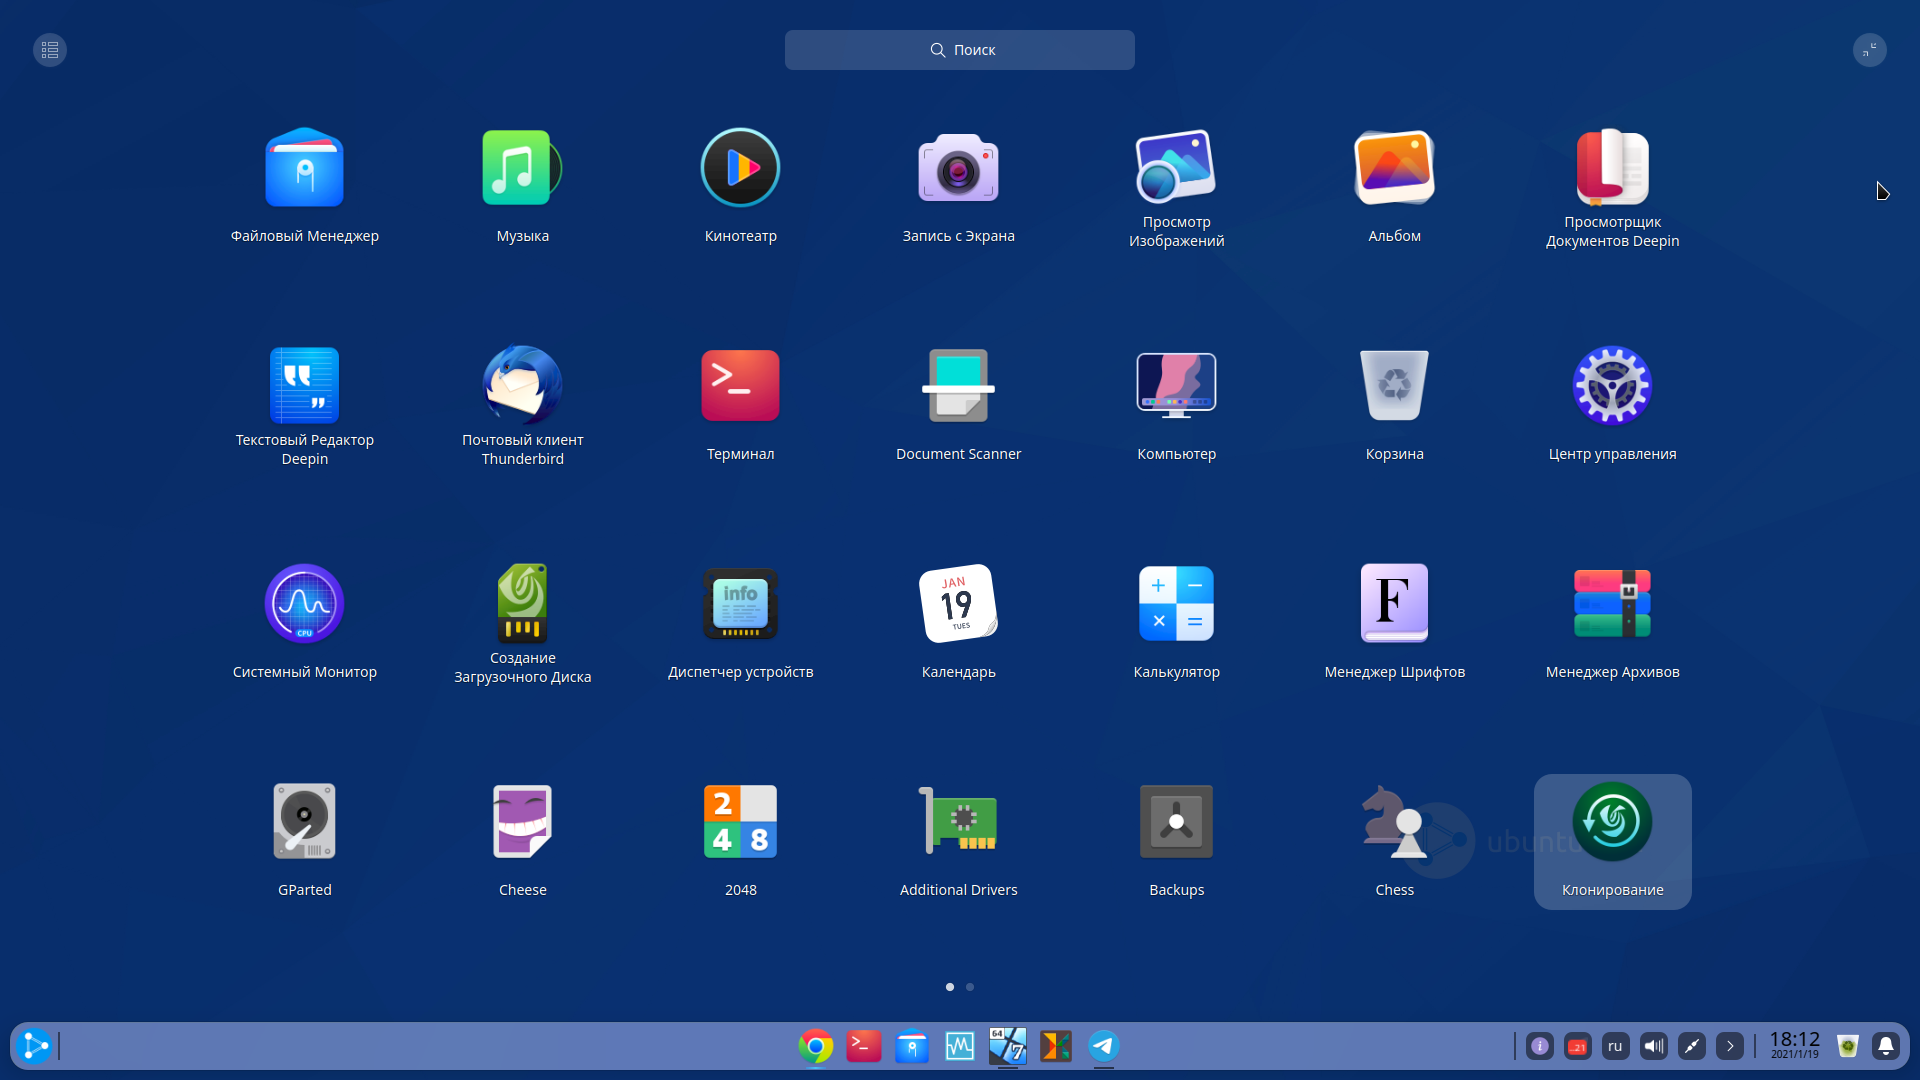Toggle launcher category list view
1920x1080 pixels.
pyautogui.click(x=50, y=50)
